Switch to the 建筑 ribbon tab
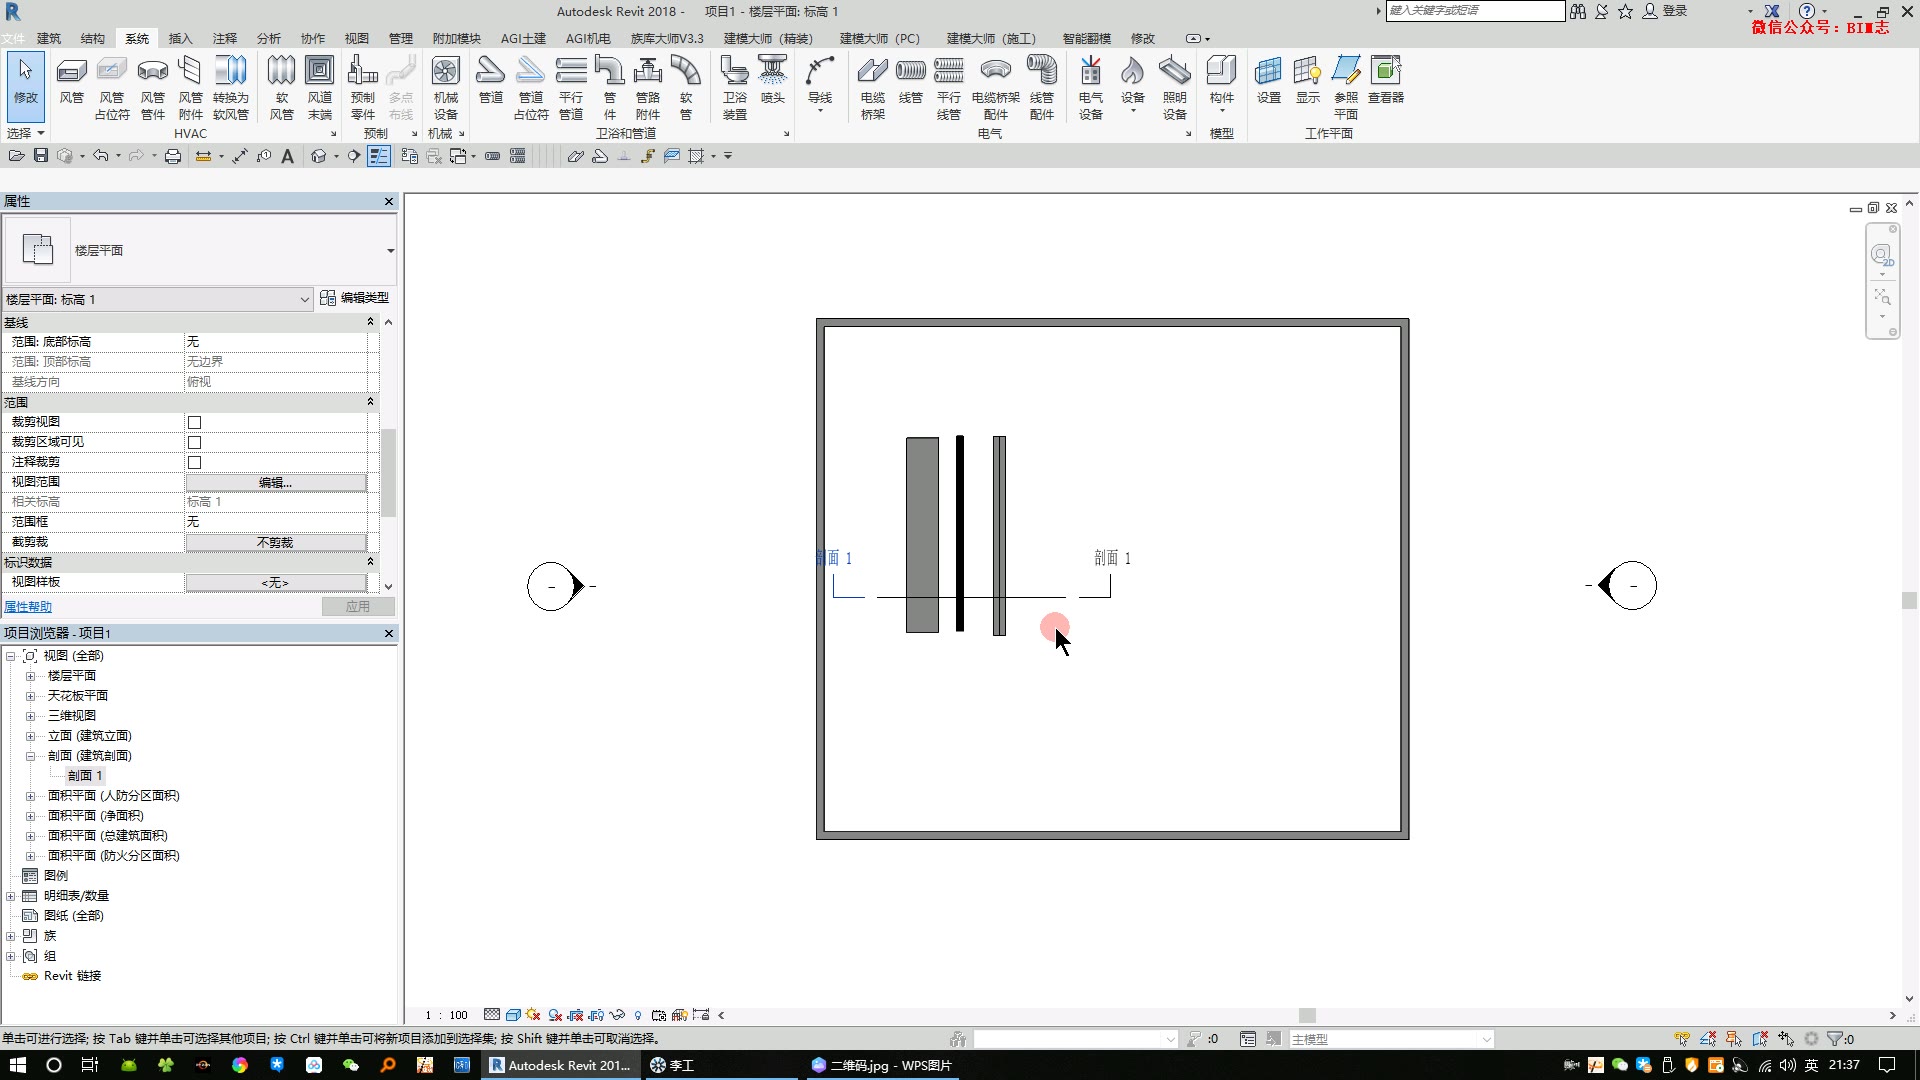Image resolution: width=1920 pixels, height=1080 pixels. [x=49, y=38]
